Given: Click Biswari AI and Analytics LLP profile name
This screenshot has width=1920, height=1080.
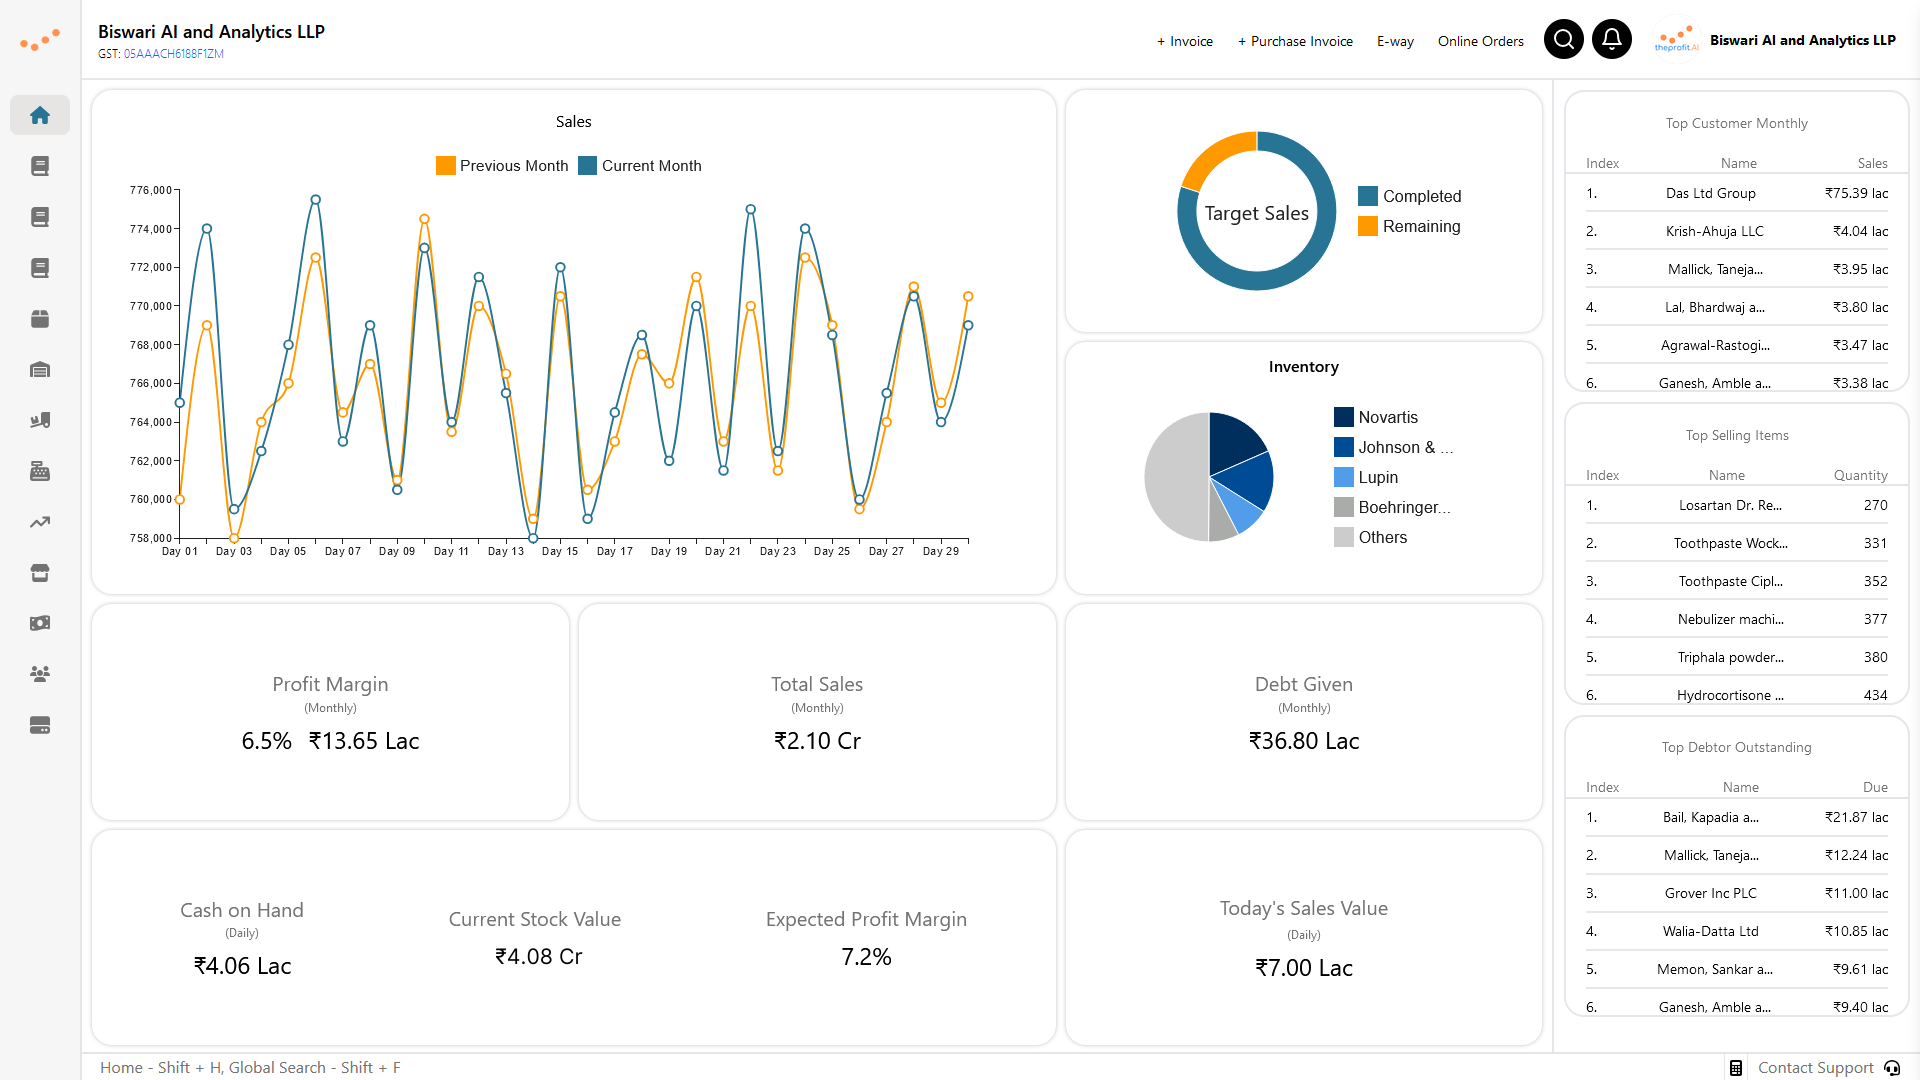Looking at the screenshot, I should click(x=1803, y=40).
